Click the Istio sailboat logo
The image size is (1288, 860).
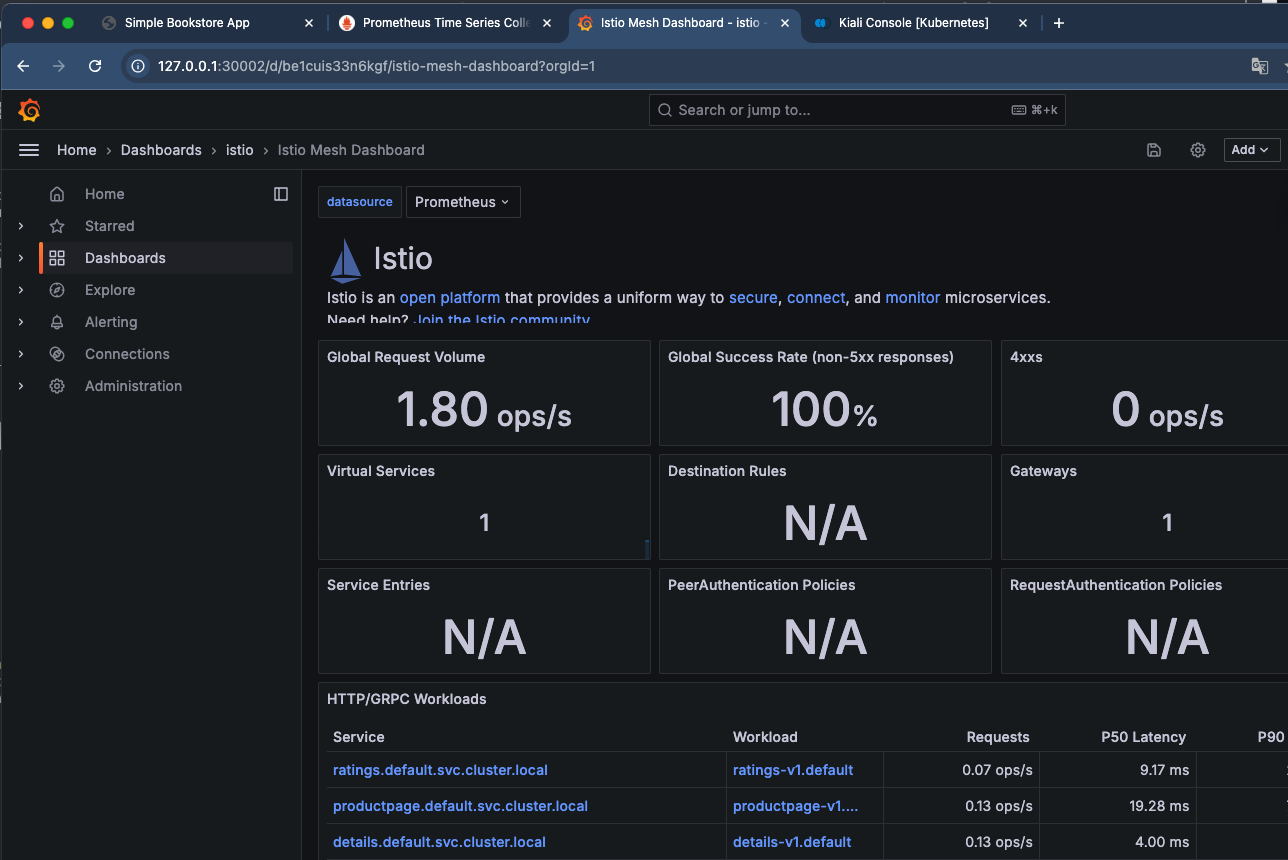pos(345,260)
